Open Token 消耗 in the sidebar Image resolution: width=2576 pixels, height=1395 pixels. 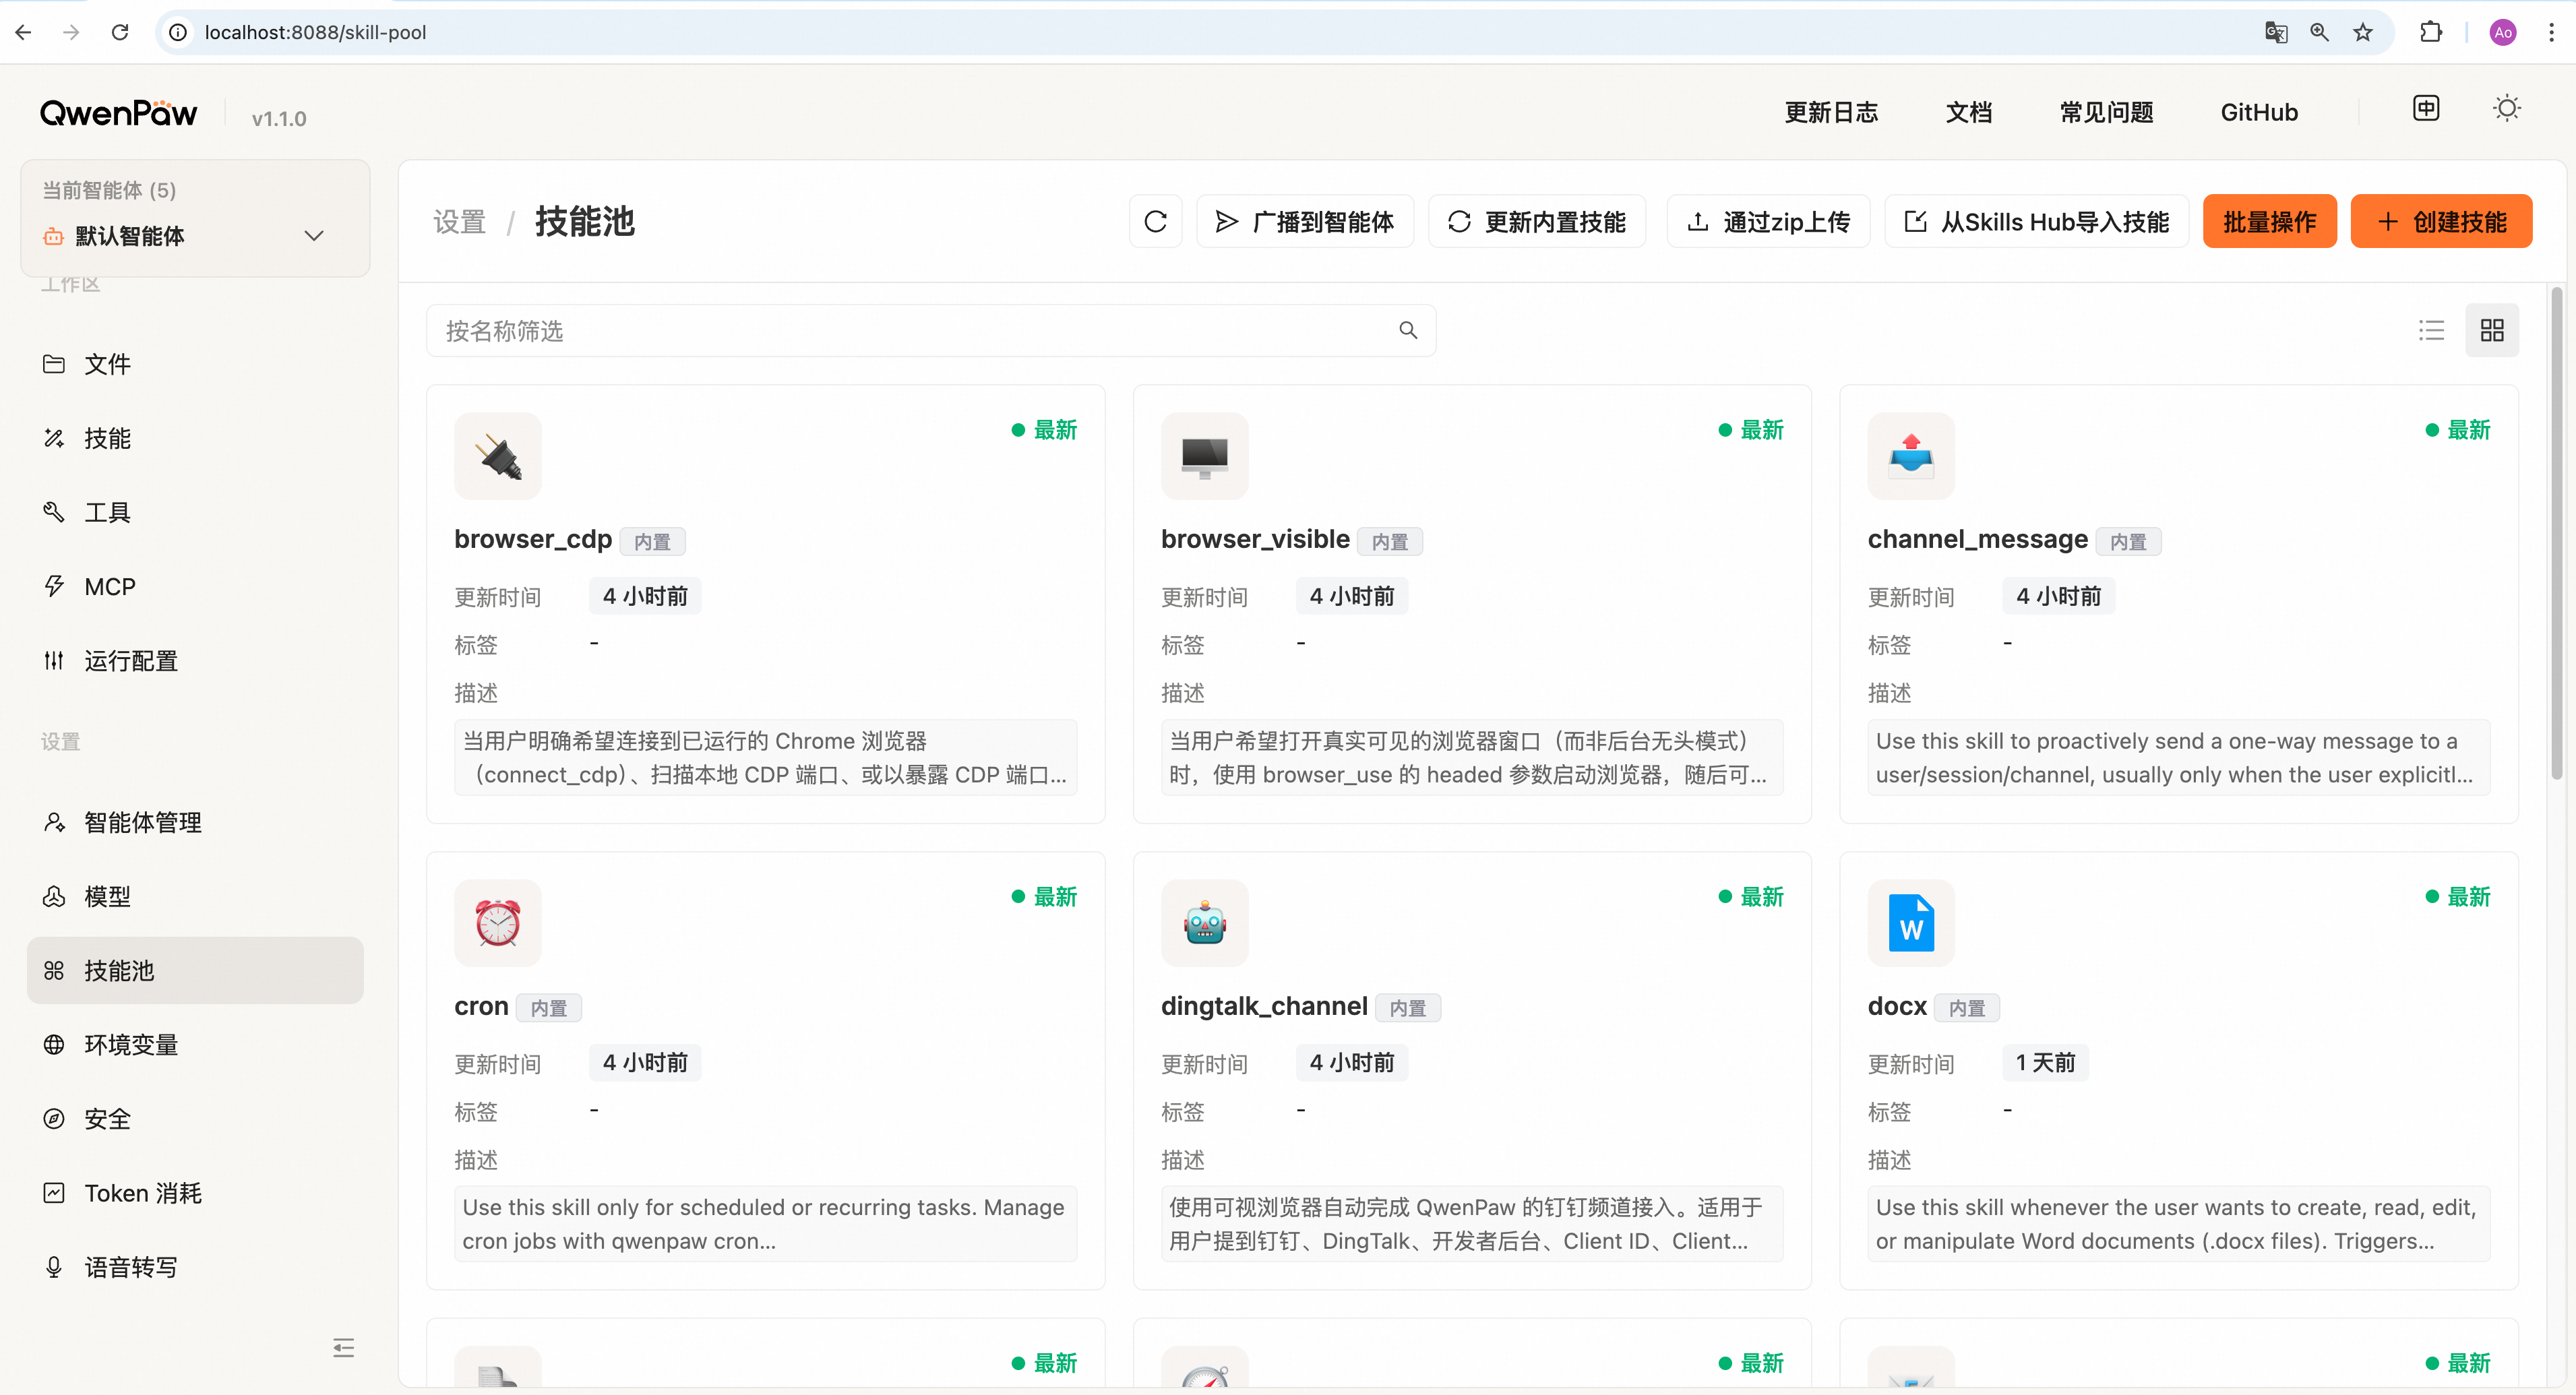tap(195, 1193)
